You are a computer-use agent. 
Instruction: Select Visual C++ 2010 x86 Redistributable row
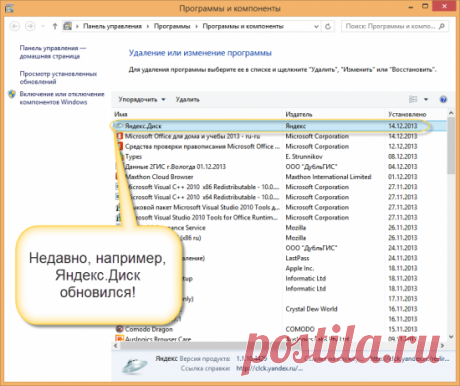coord(279,187)
